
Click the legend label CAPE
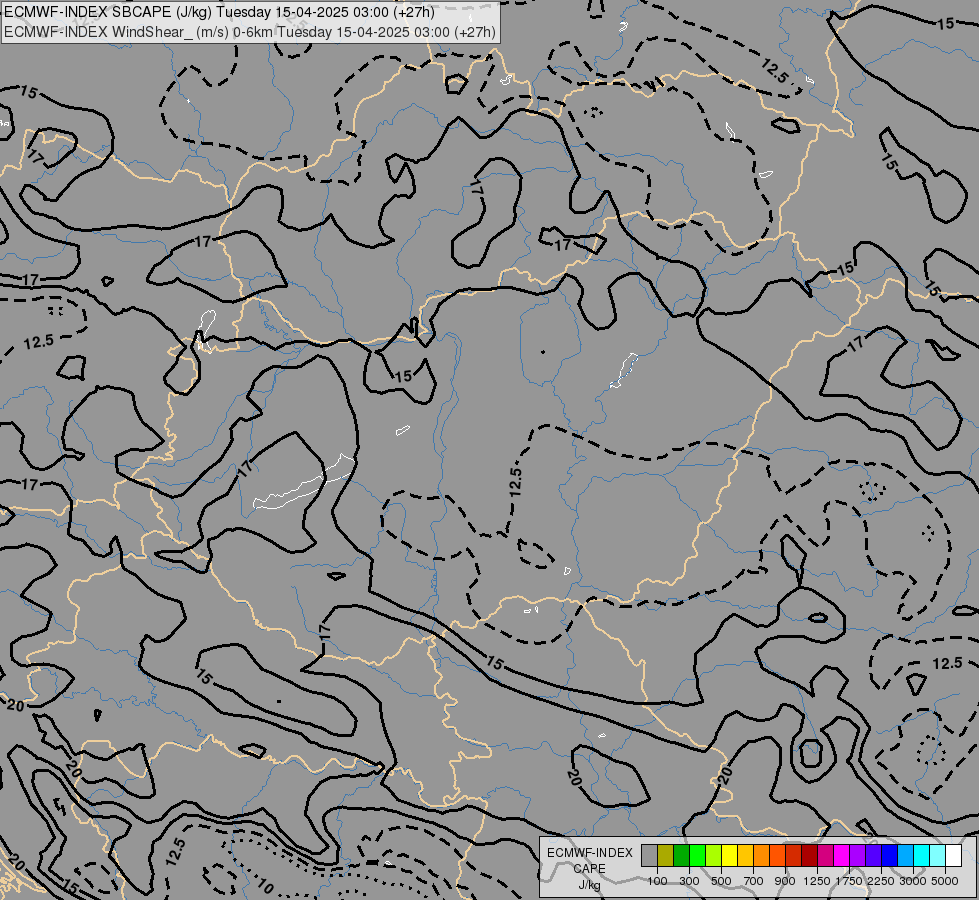(589, 869)
